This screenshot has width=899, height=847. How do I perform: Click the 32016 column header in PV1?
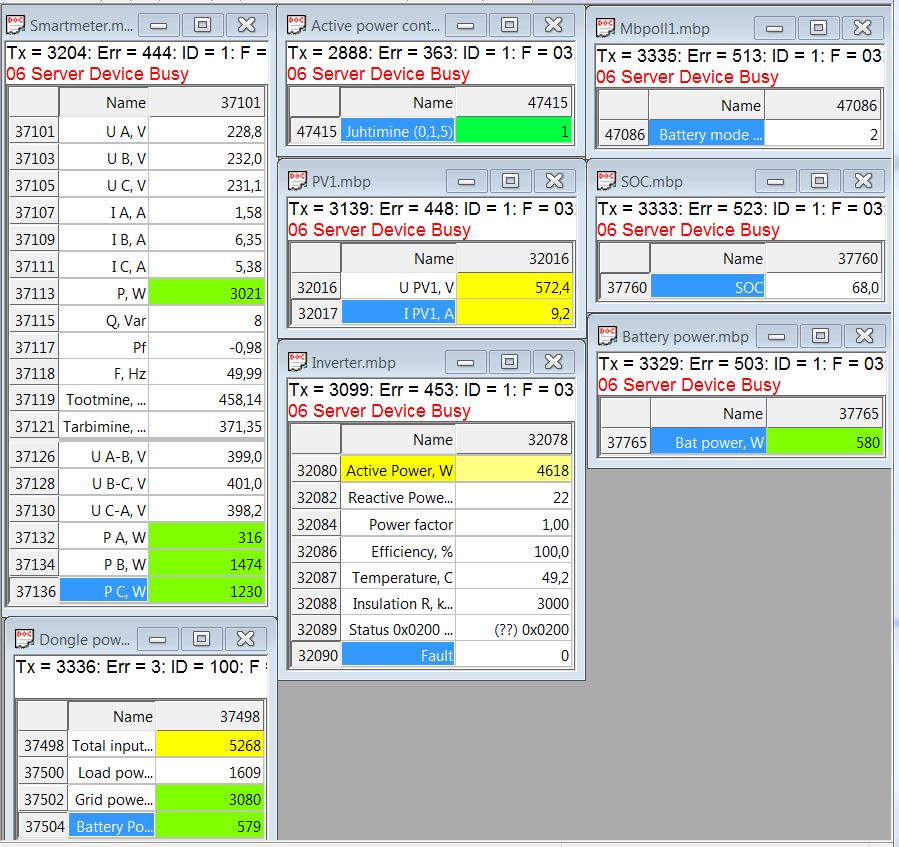514,258
